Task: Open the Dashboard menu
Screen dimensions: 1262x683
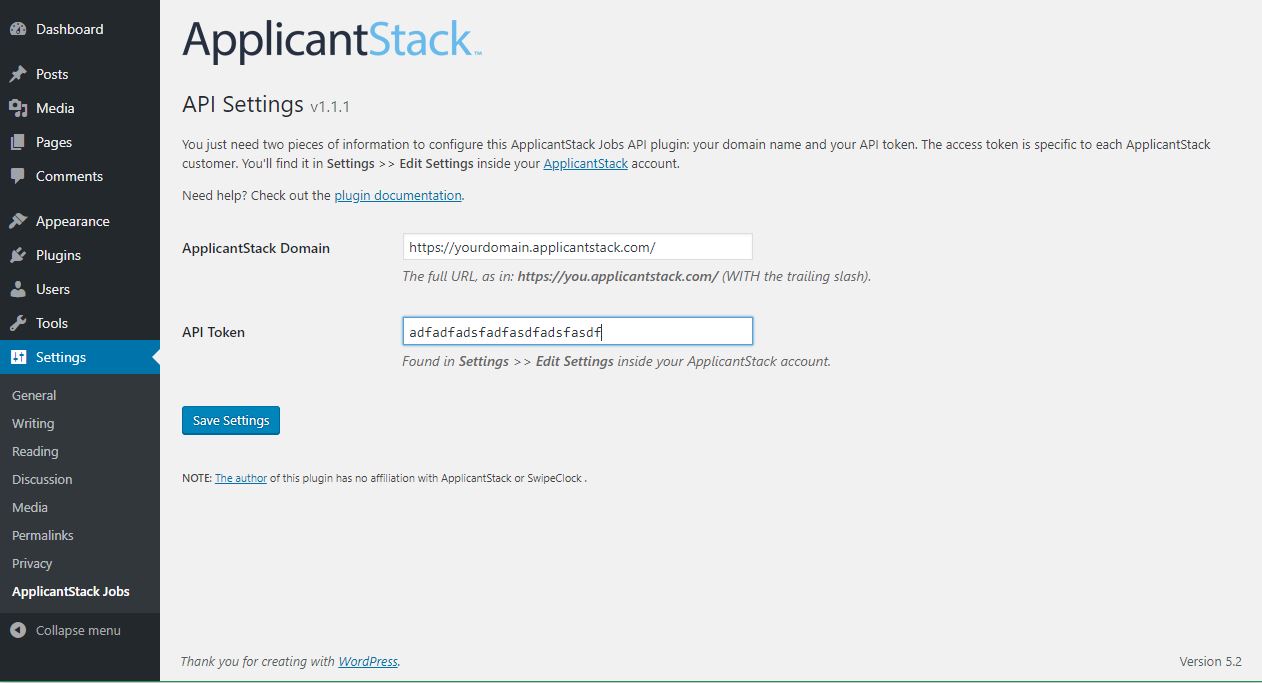Action: (x=80, y=29)
